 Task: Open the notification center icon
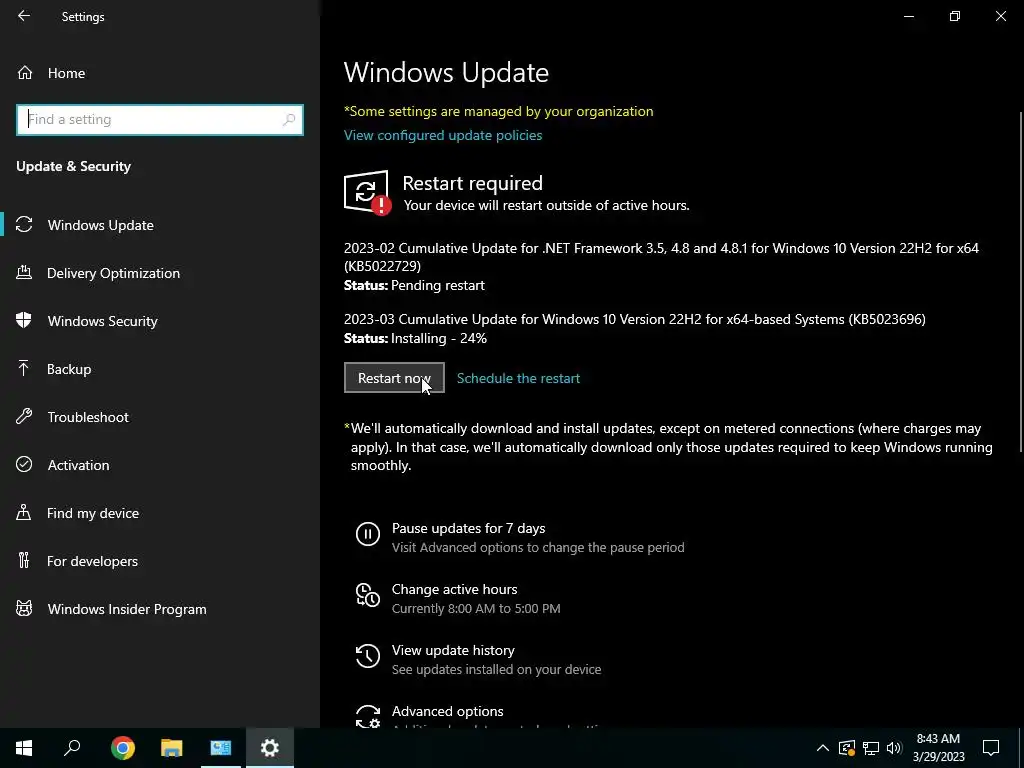tap(991, 748)
